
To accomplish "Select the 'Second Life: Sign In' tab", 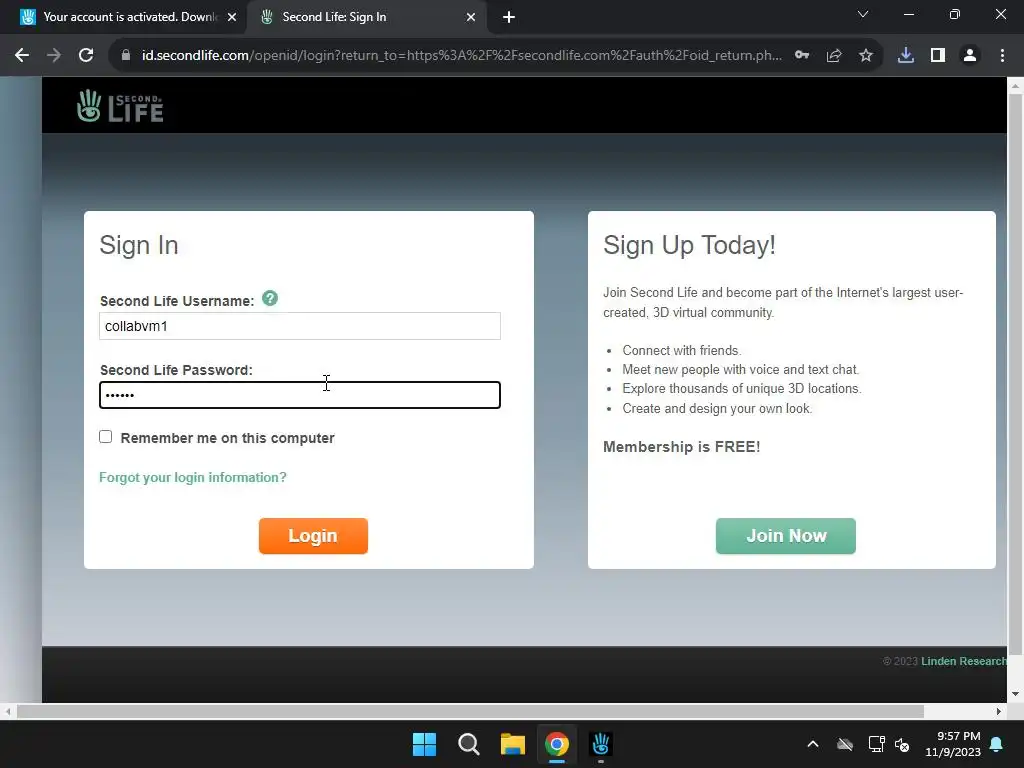I will 366,17.
